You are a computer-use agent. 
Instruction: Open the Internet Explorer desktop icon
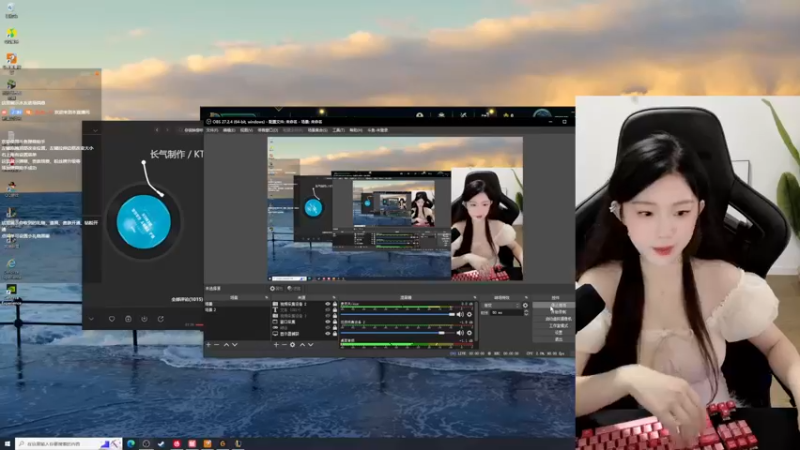click(x=11, y=266)
